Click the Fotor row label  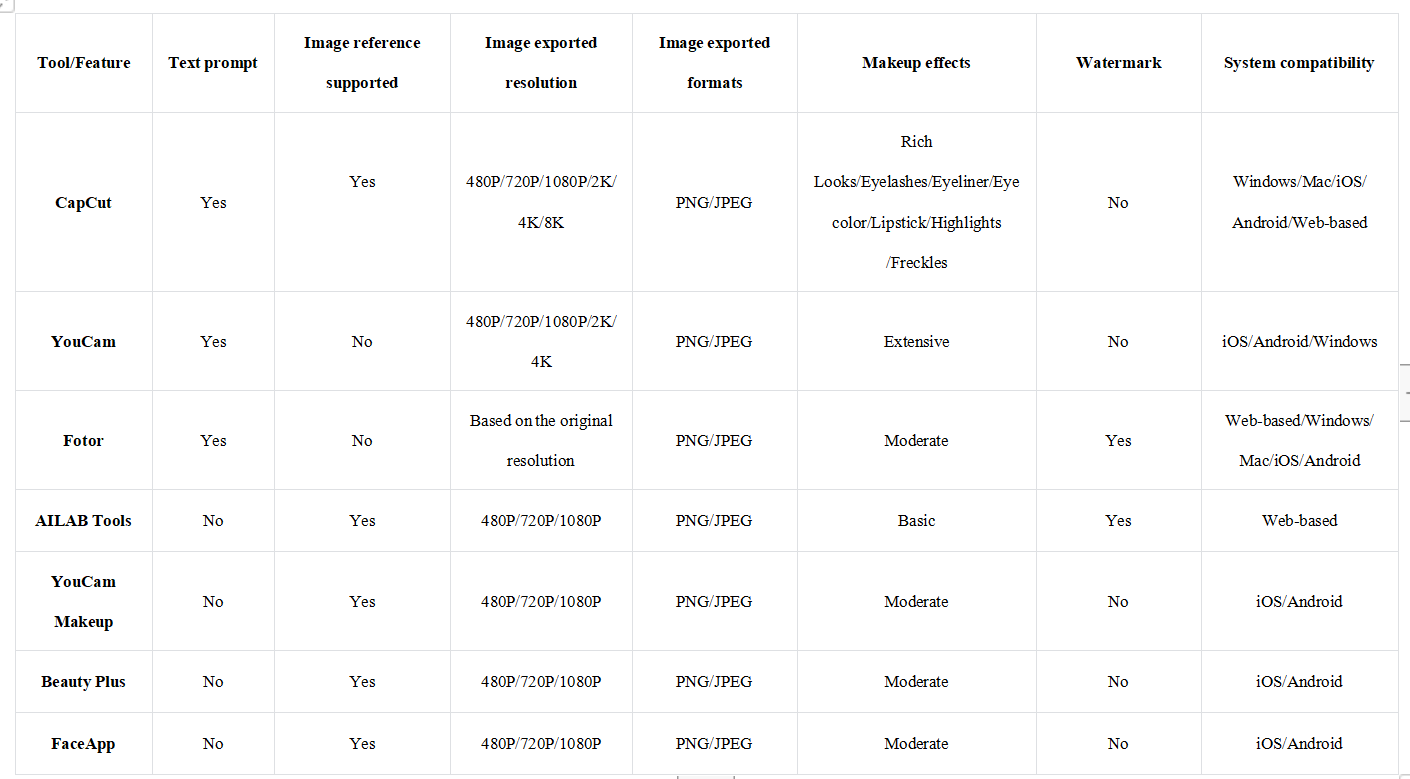(x=84, y=440)
